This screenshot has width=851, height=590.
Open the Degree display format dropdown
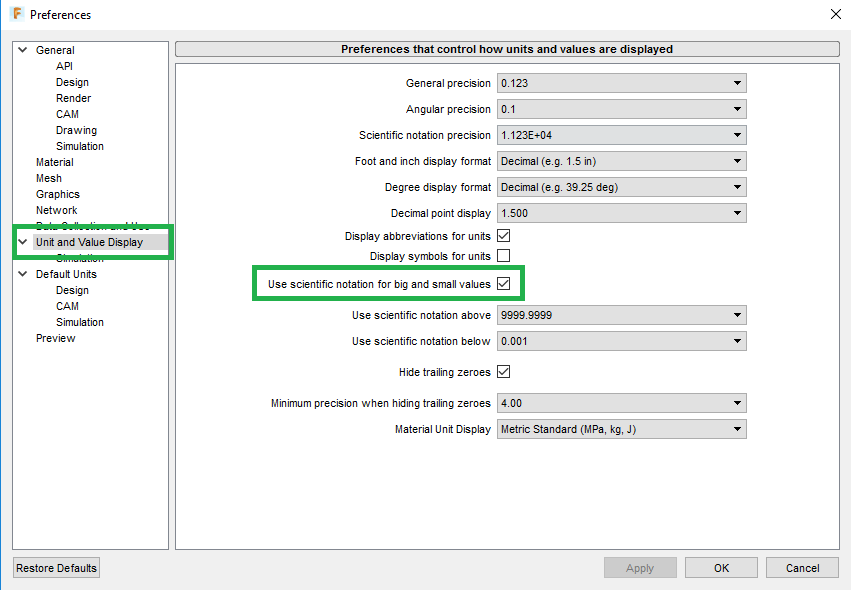pyautogui.click(x=736, y=186)
